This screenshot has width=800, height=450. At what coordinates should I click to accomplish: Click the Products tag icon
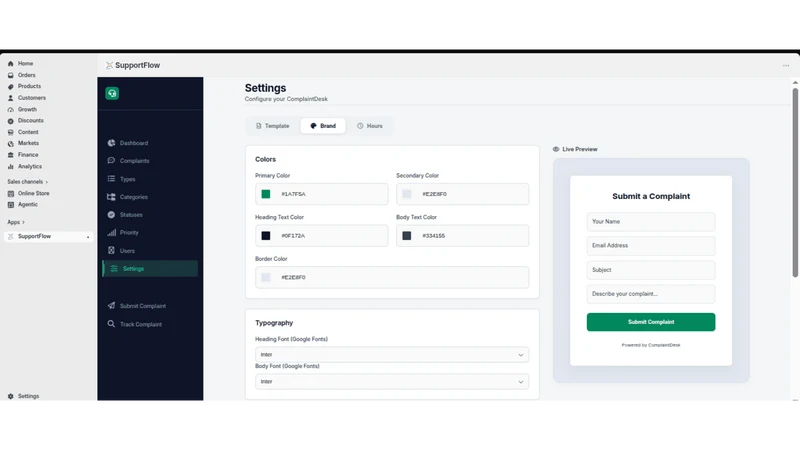(x=11, y=87)
